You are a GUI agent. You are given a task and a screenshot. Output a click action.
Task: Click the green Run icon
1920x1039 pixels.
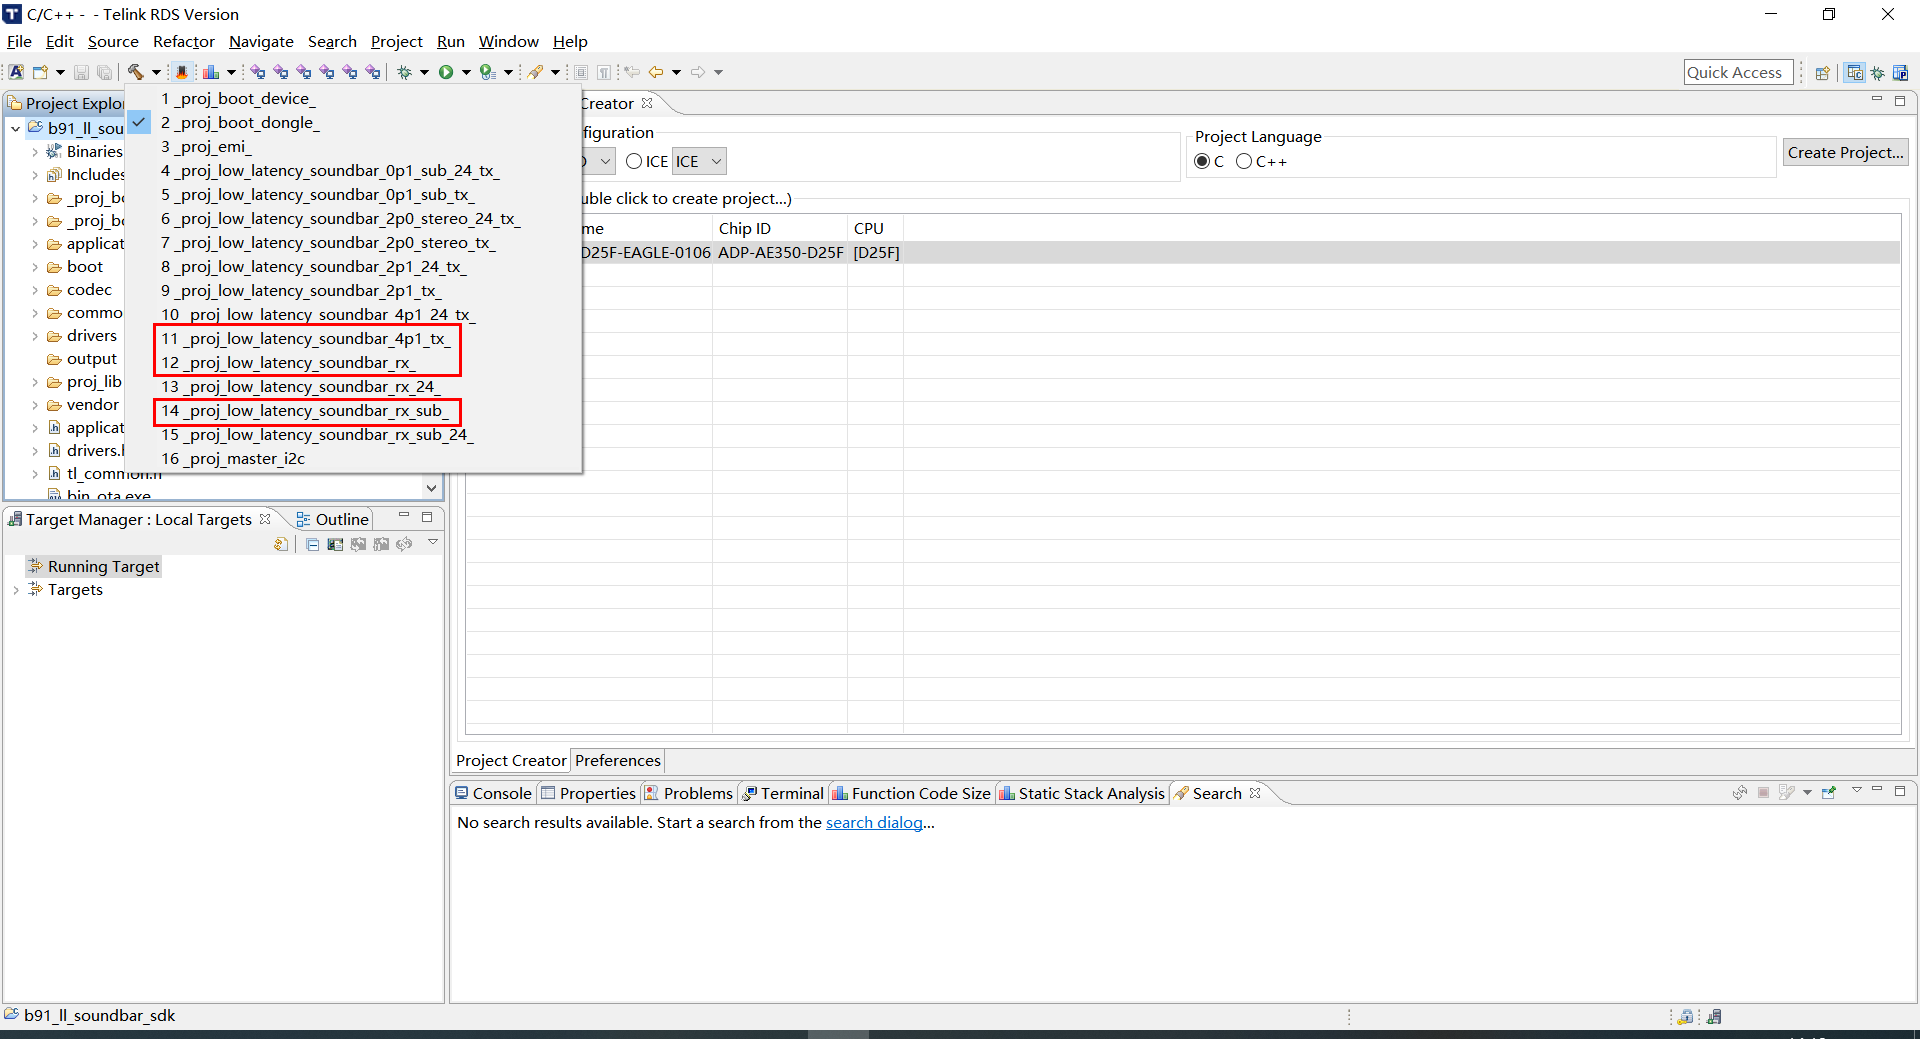448,72
